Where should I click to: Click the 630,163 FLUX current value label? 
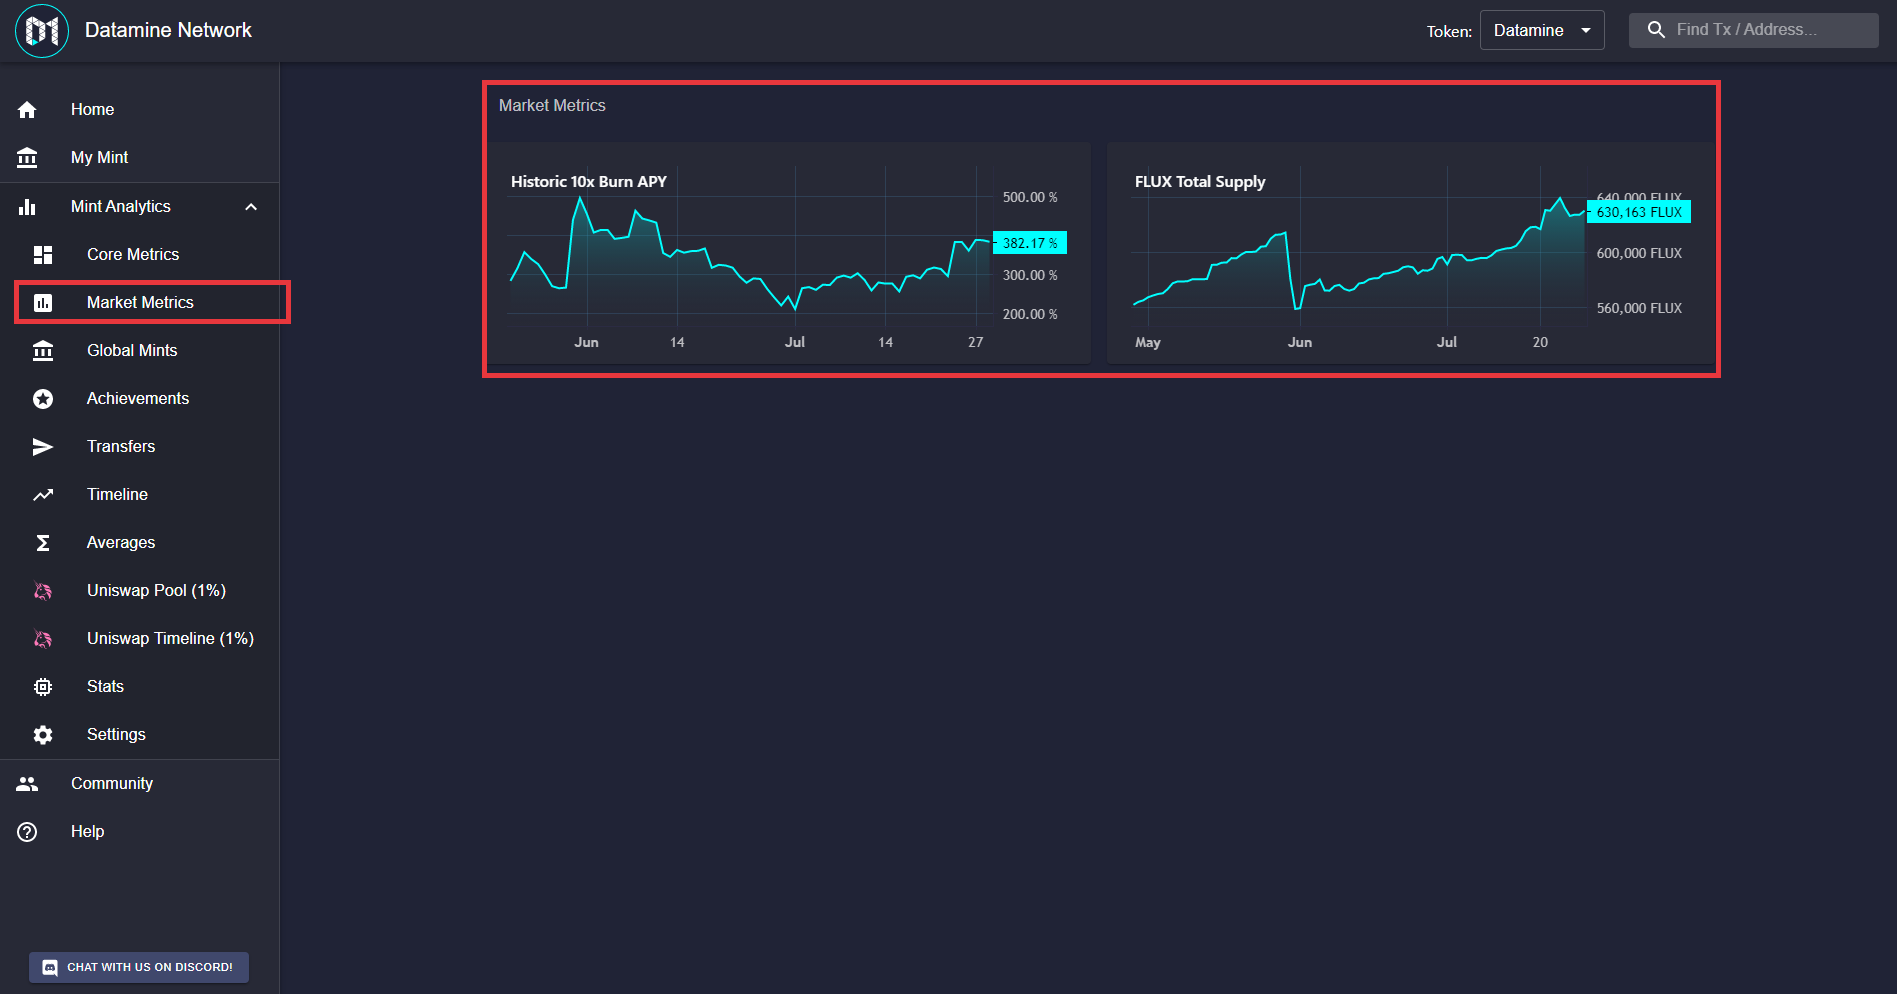[x=1639, y=212]
